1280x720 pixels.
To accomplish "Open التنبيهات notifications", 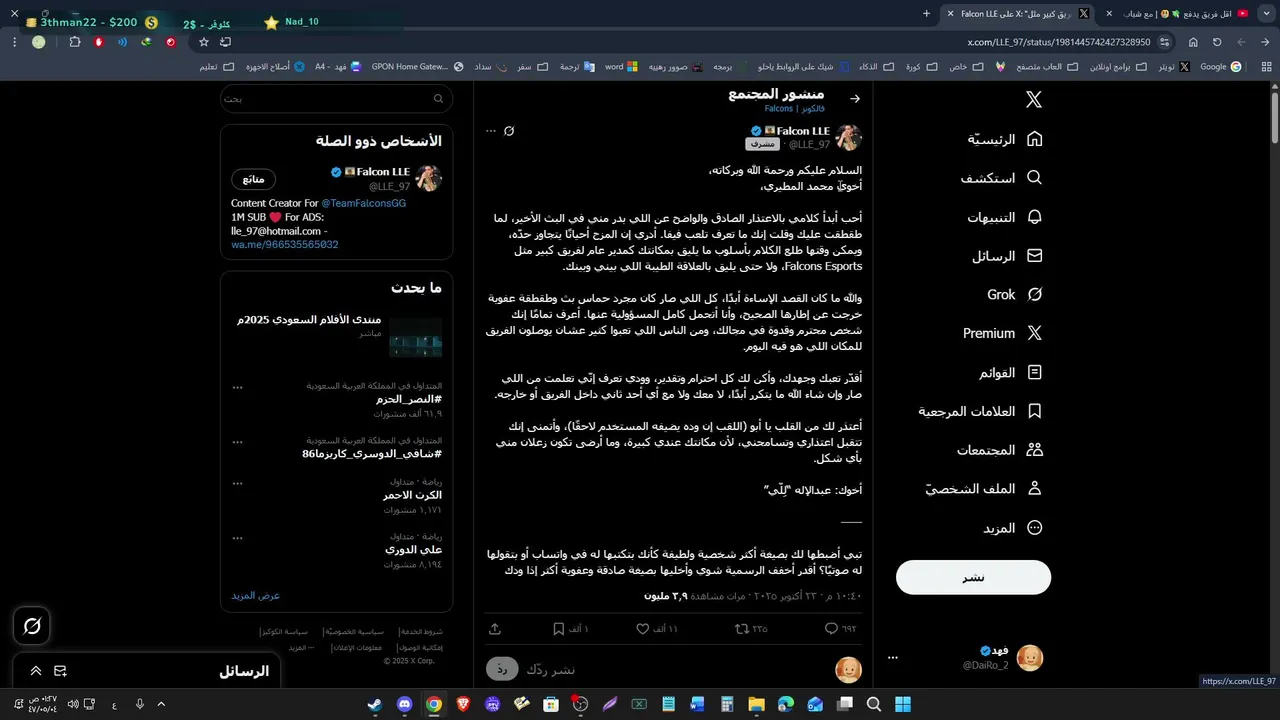I will [1005, 217].
